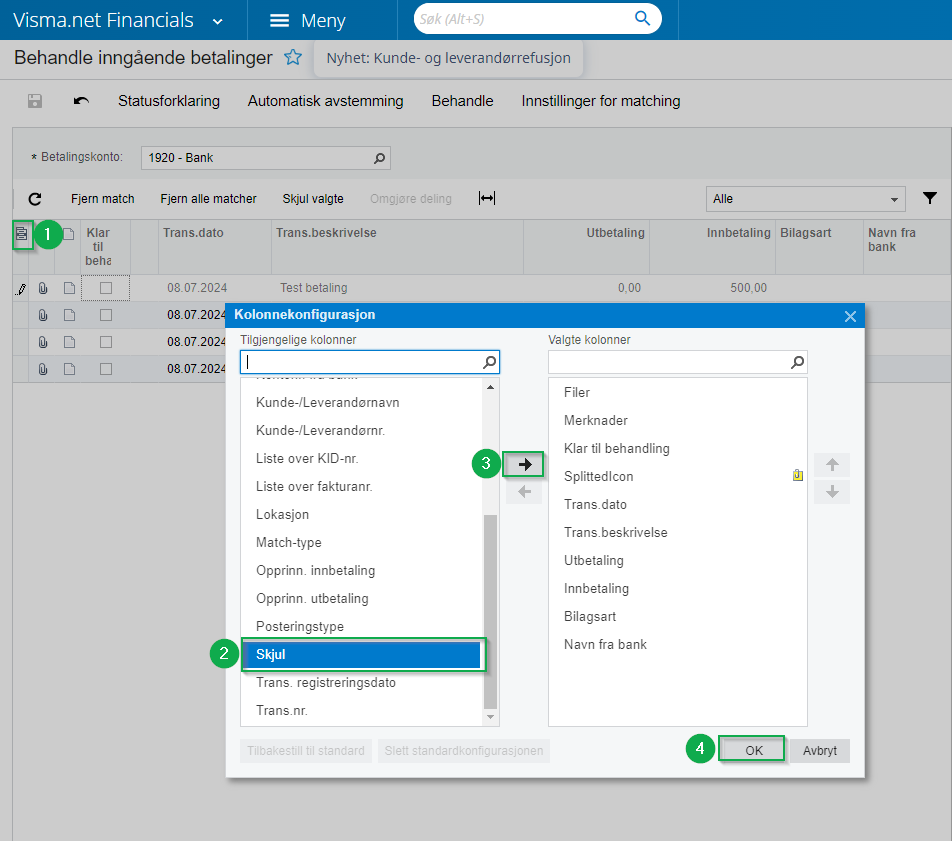Click Skjul valgte
The image size is (952, 841).
click(x=313, y=199)
